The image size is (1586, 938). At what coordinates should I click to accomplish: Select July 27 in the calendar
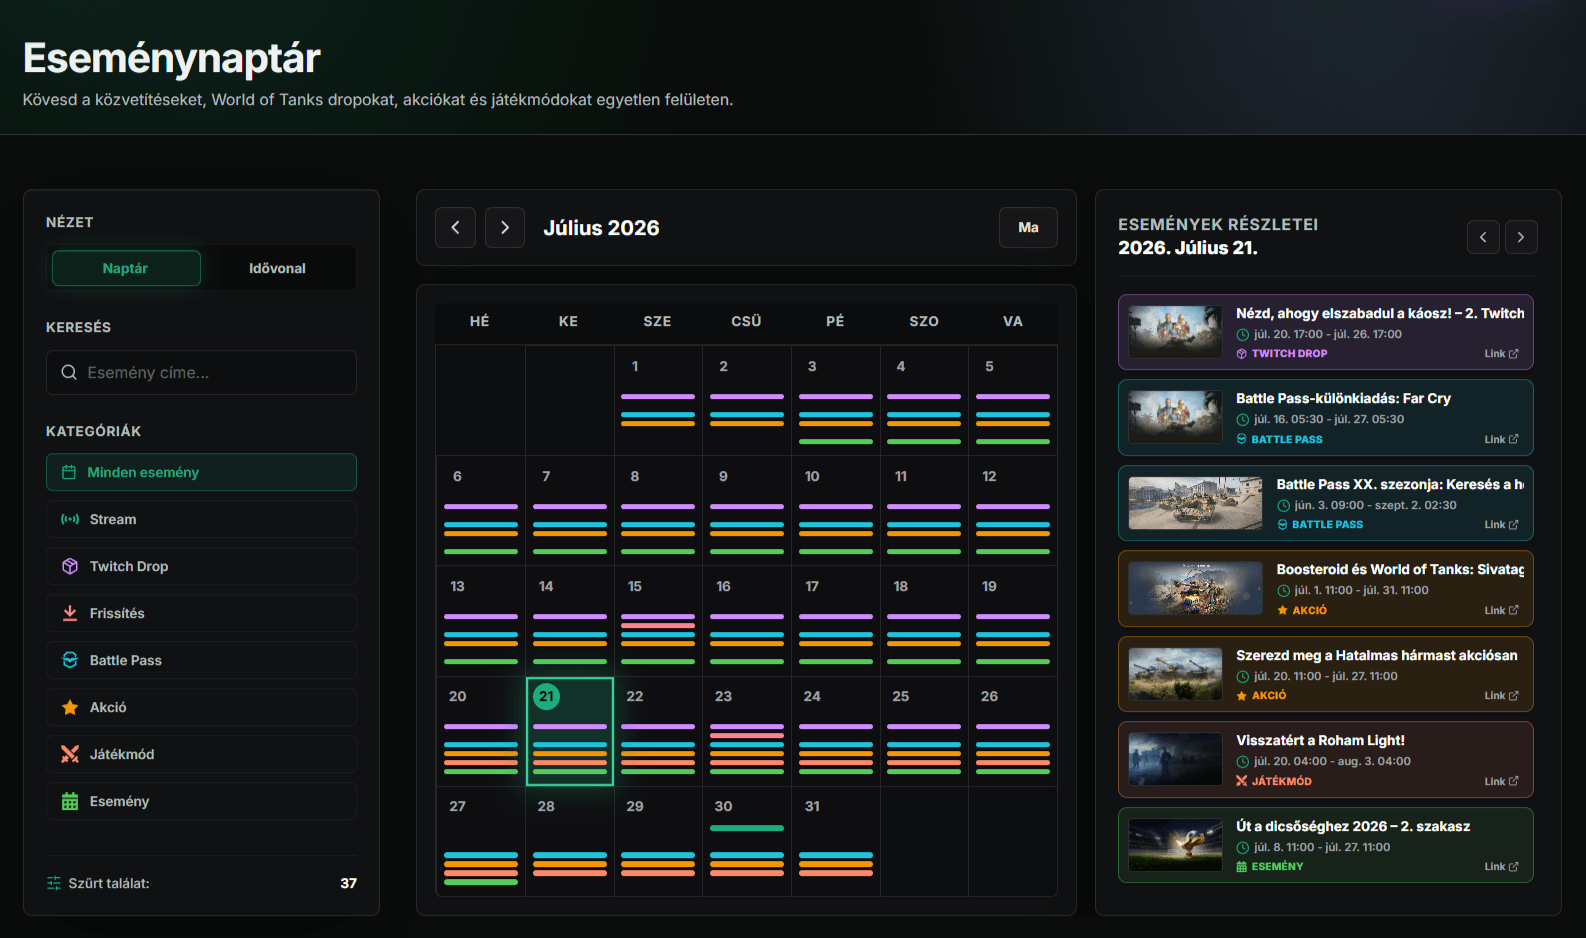(480, 841)
